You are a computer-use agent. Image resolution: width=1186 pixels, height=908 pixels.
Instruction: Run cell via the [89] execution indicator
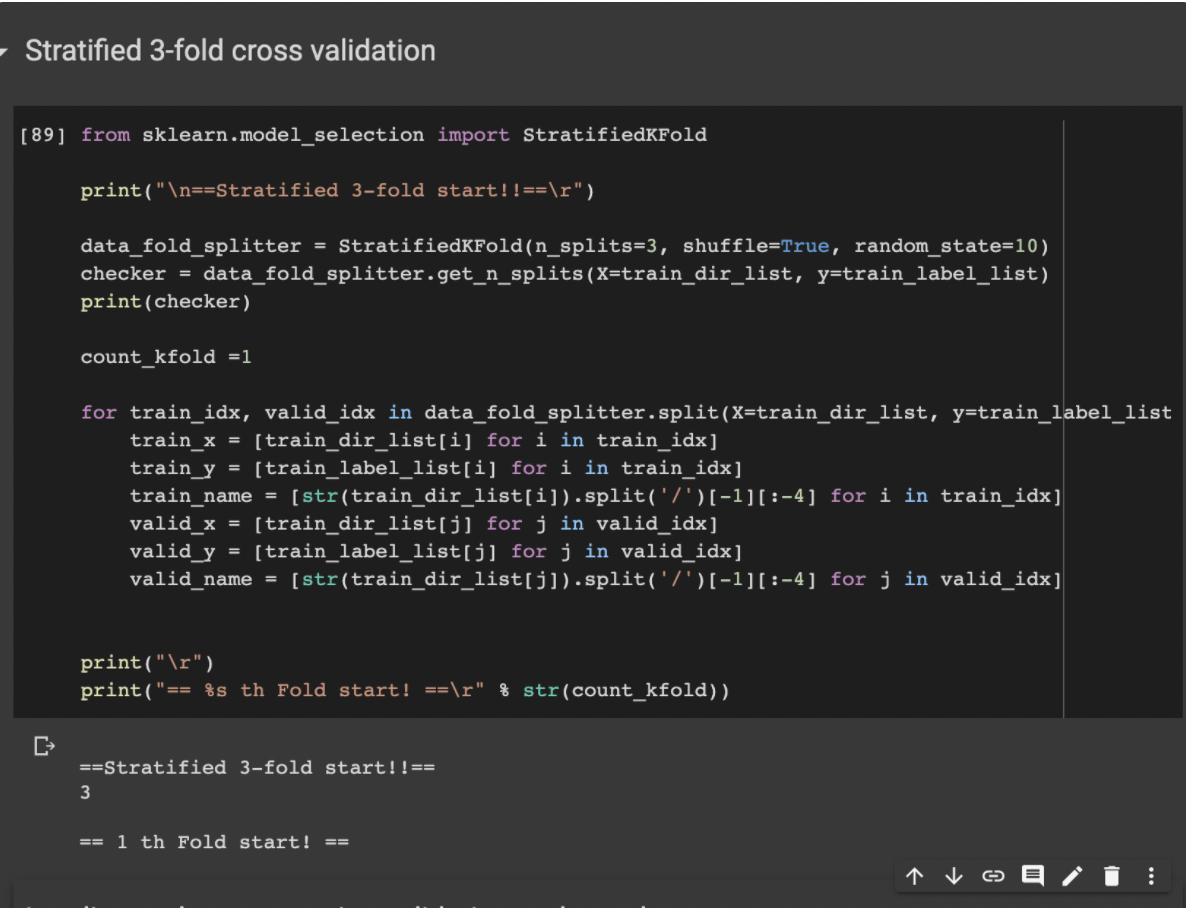pos(42,135)
